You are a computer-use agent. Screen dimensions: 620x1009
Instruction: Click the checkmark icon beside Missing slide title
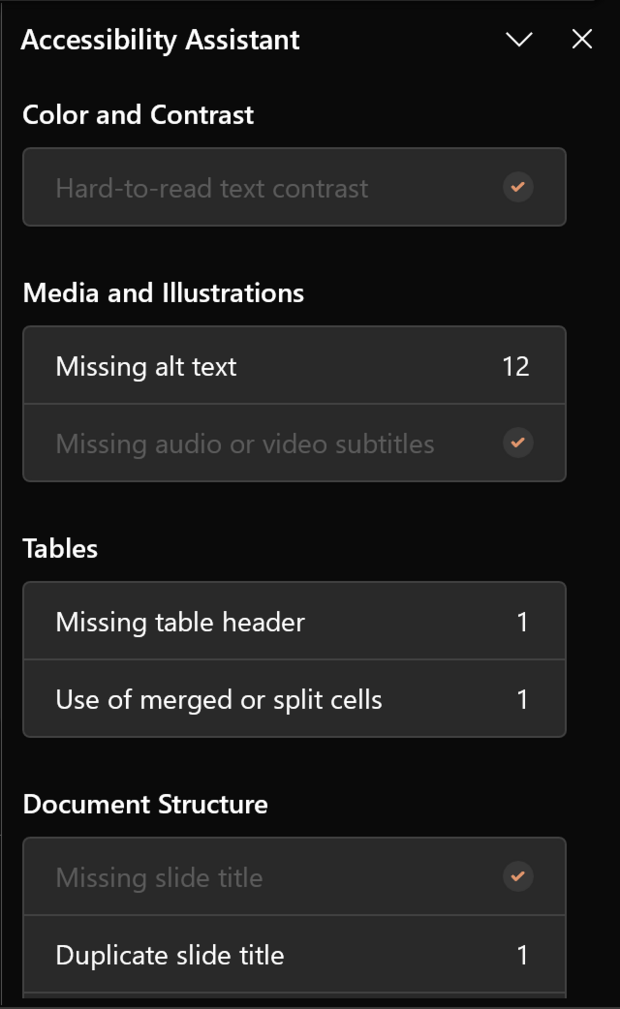click(517, 877)
